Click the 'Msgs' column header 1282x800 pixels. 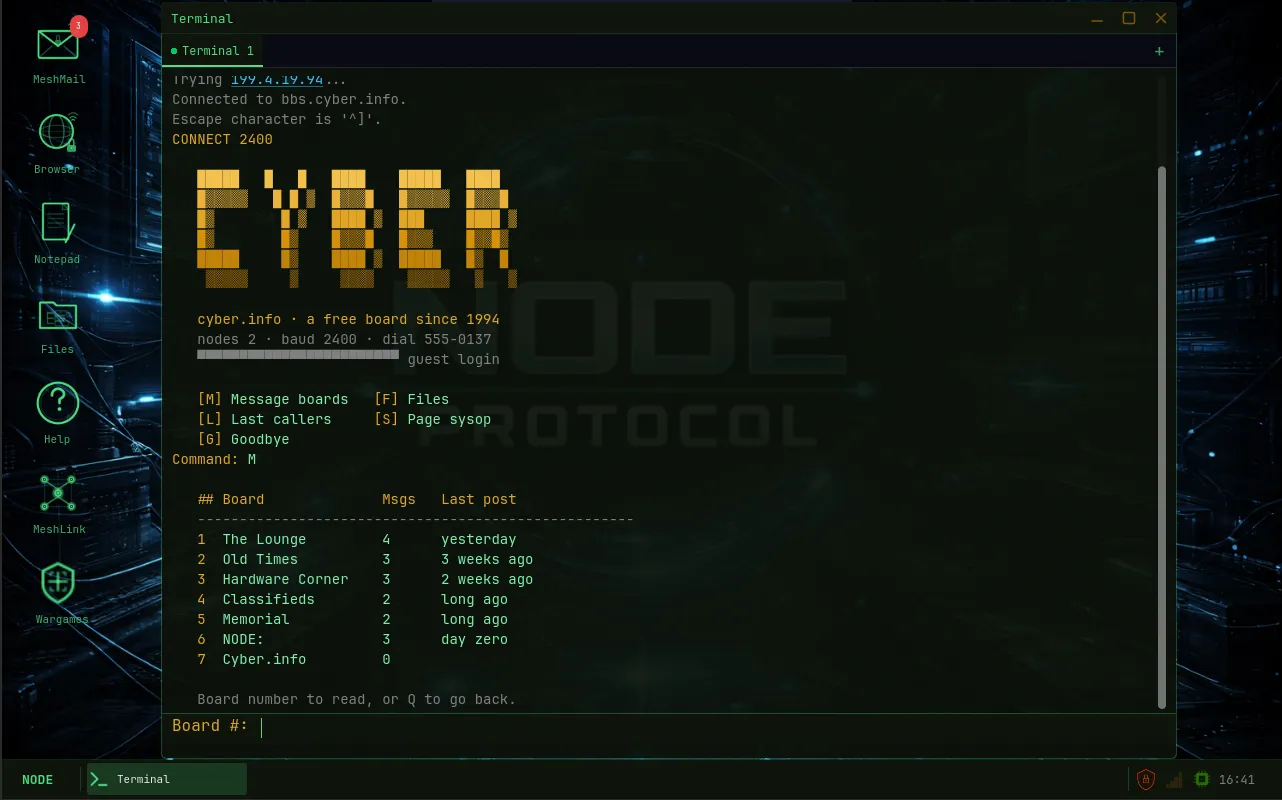399,499
